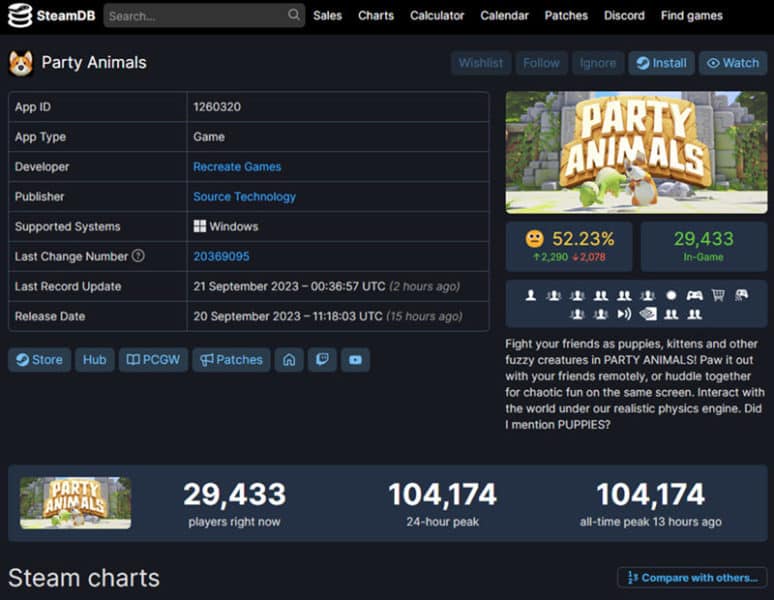
Task: Select the full controller support gamepad icon
Action: (695, 295)
